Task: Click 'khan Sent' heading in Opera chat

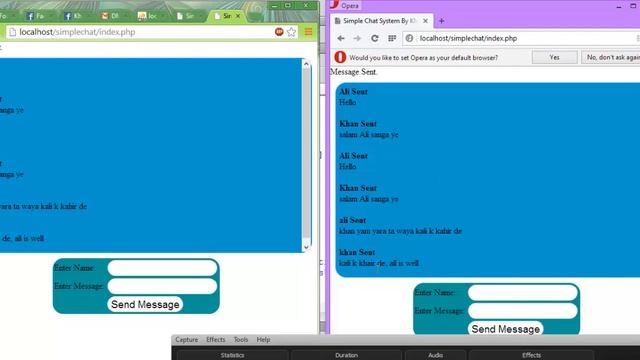Action: tap(357, 252)
